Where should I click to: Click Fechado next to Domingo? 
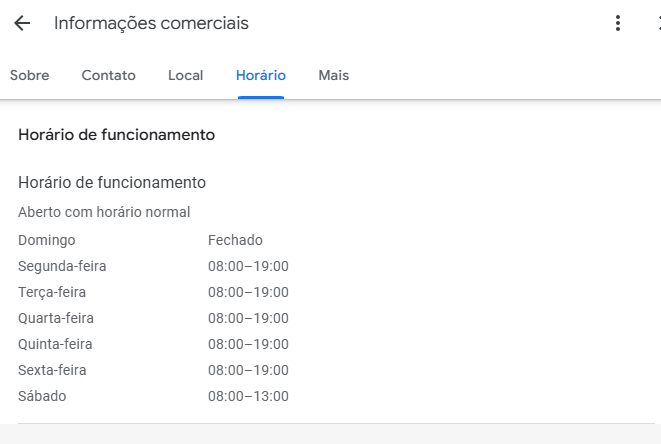click(235, 240)
